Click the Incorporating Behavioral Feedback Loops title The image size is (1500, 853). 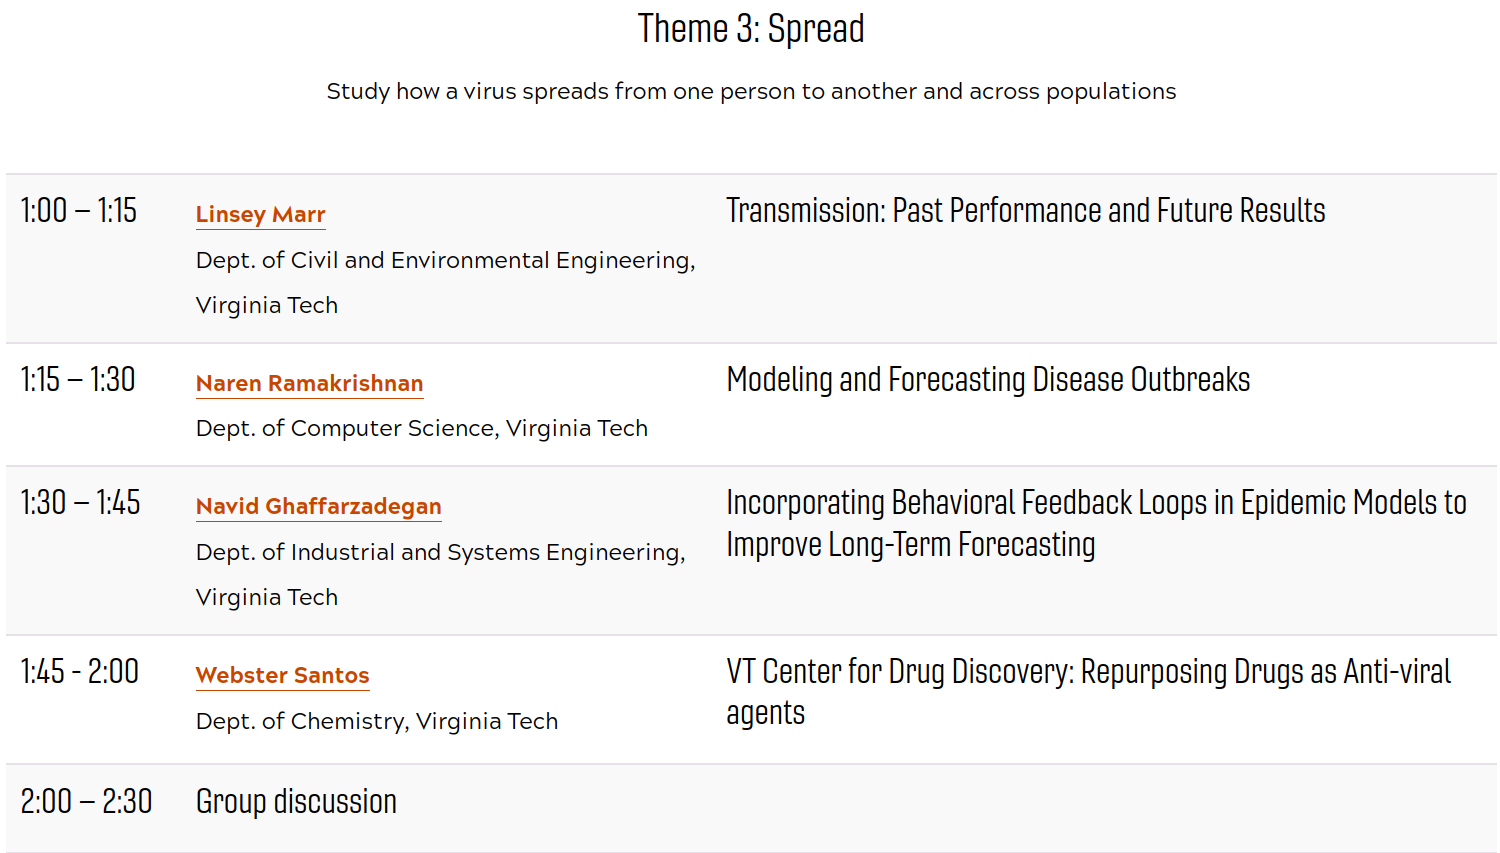pos(1096,524)
